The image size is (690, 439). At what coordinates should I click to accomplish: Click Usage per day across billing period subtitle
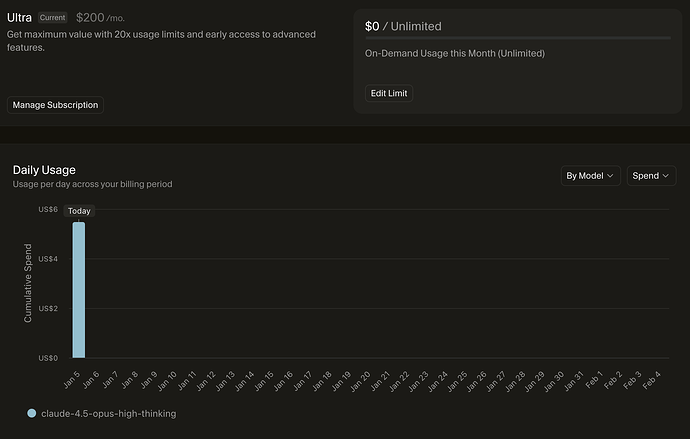92,184
